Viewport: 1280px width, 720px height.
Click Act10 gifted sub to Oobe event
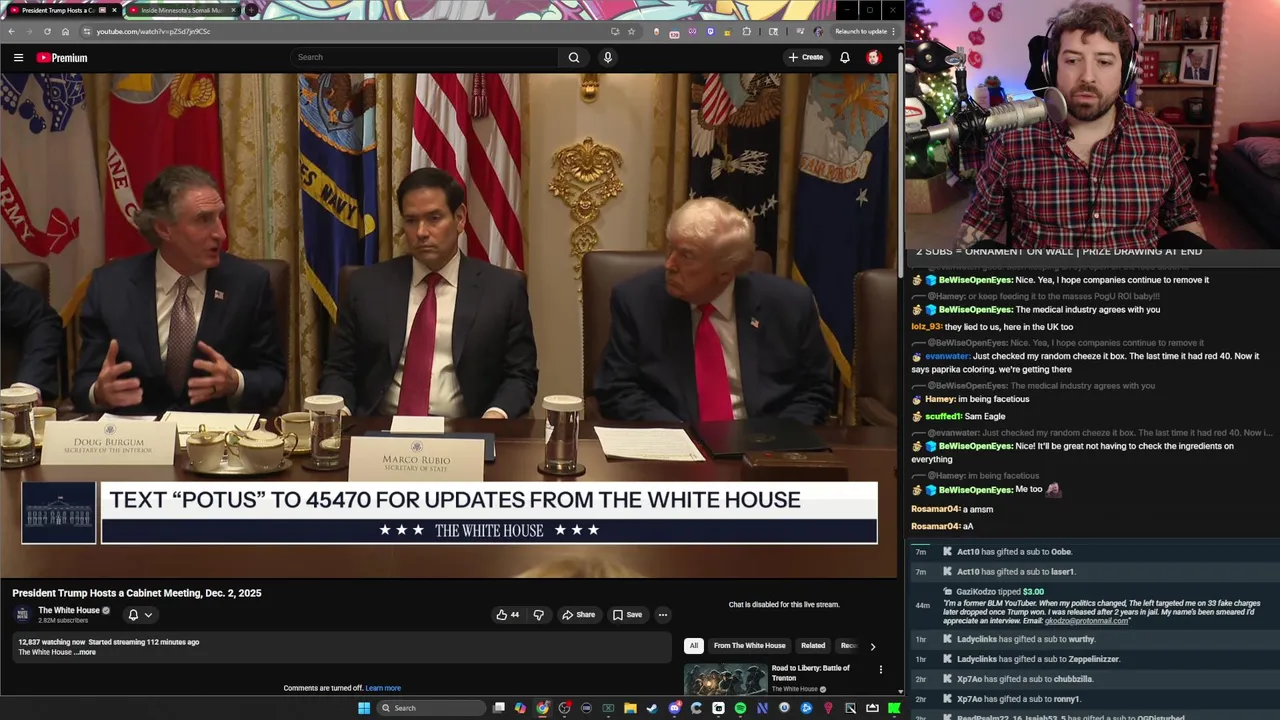click(x=1014, y=552)
